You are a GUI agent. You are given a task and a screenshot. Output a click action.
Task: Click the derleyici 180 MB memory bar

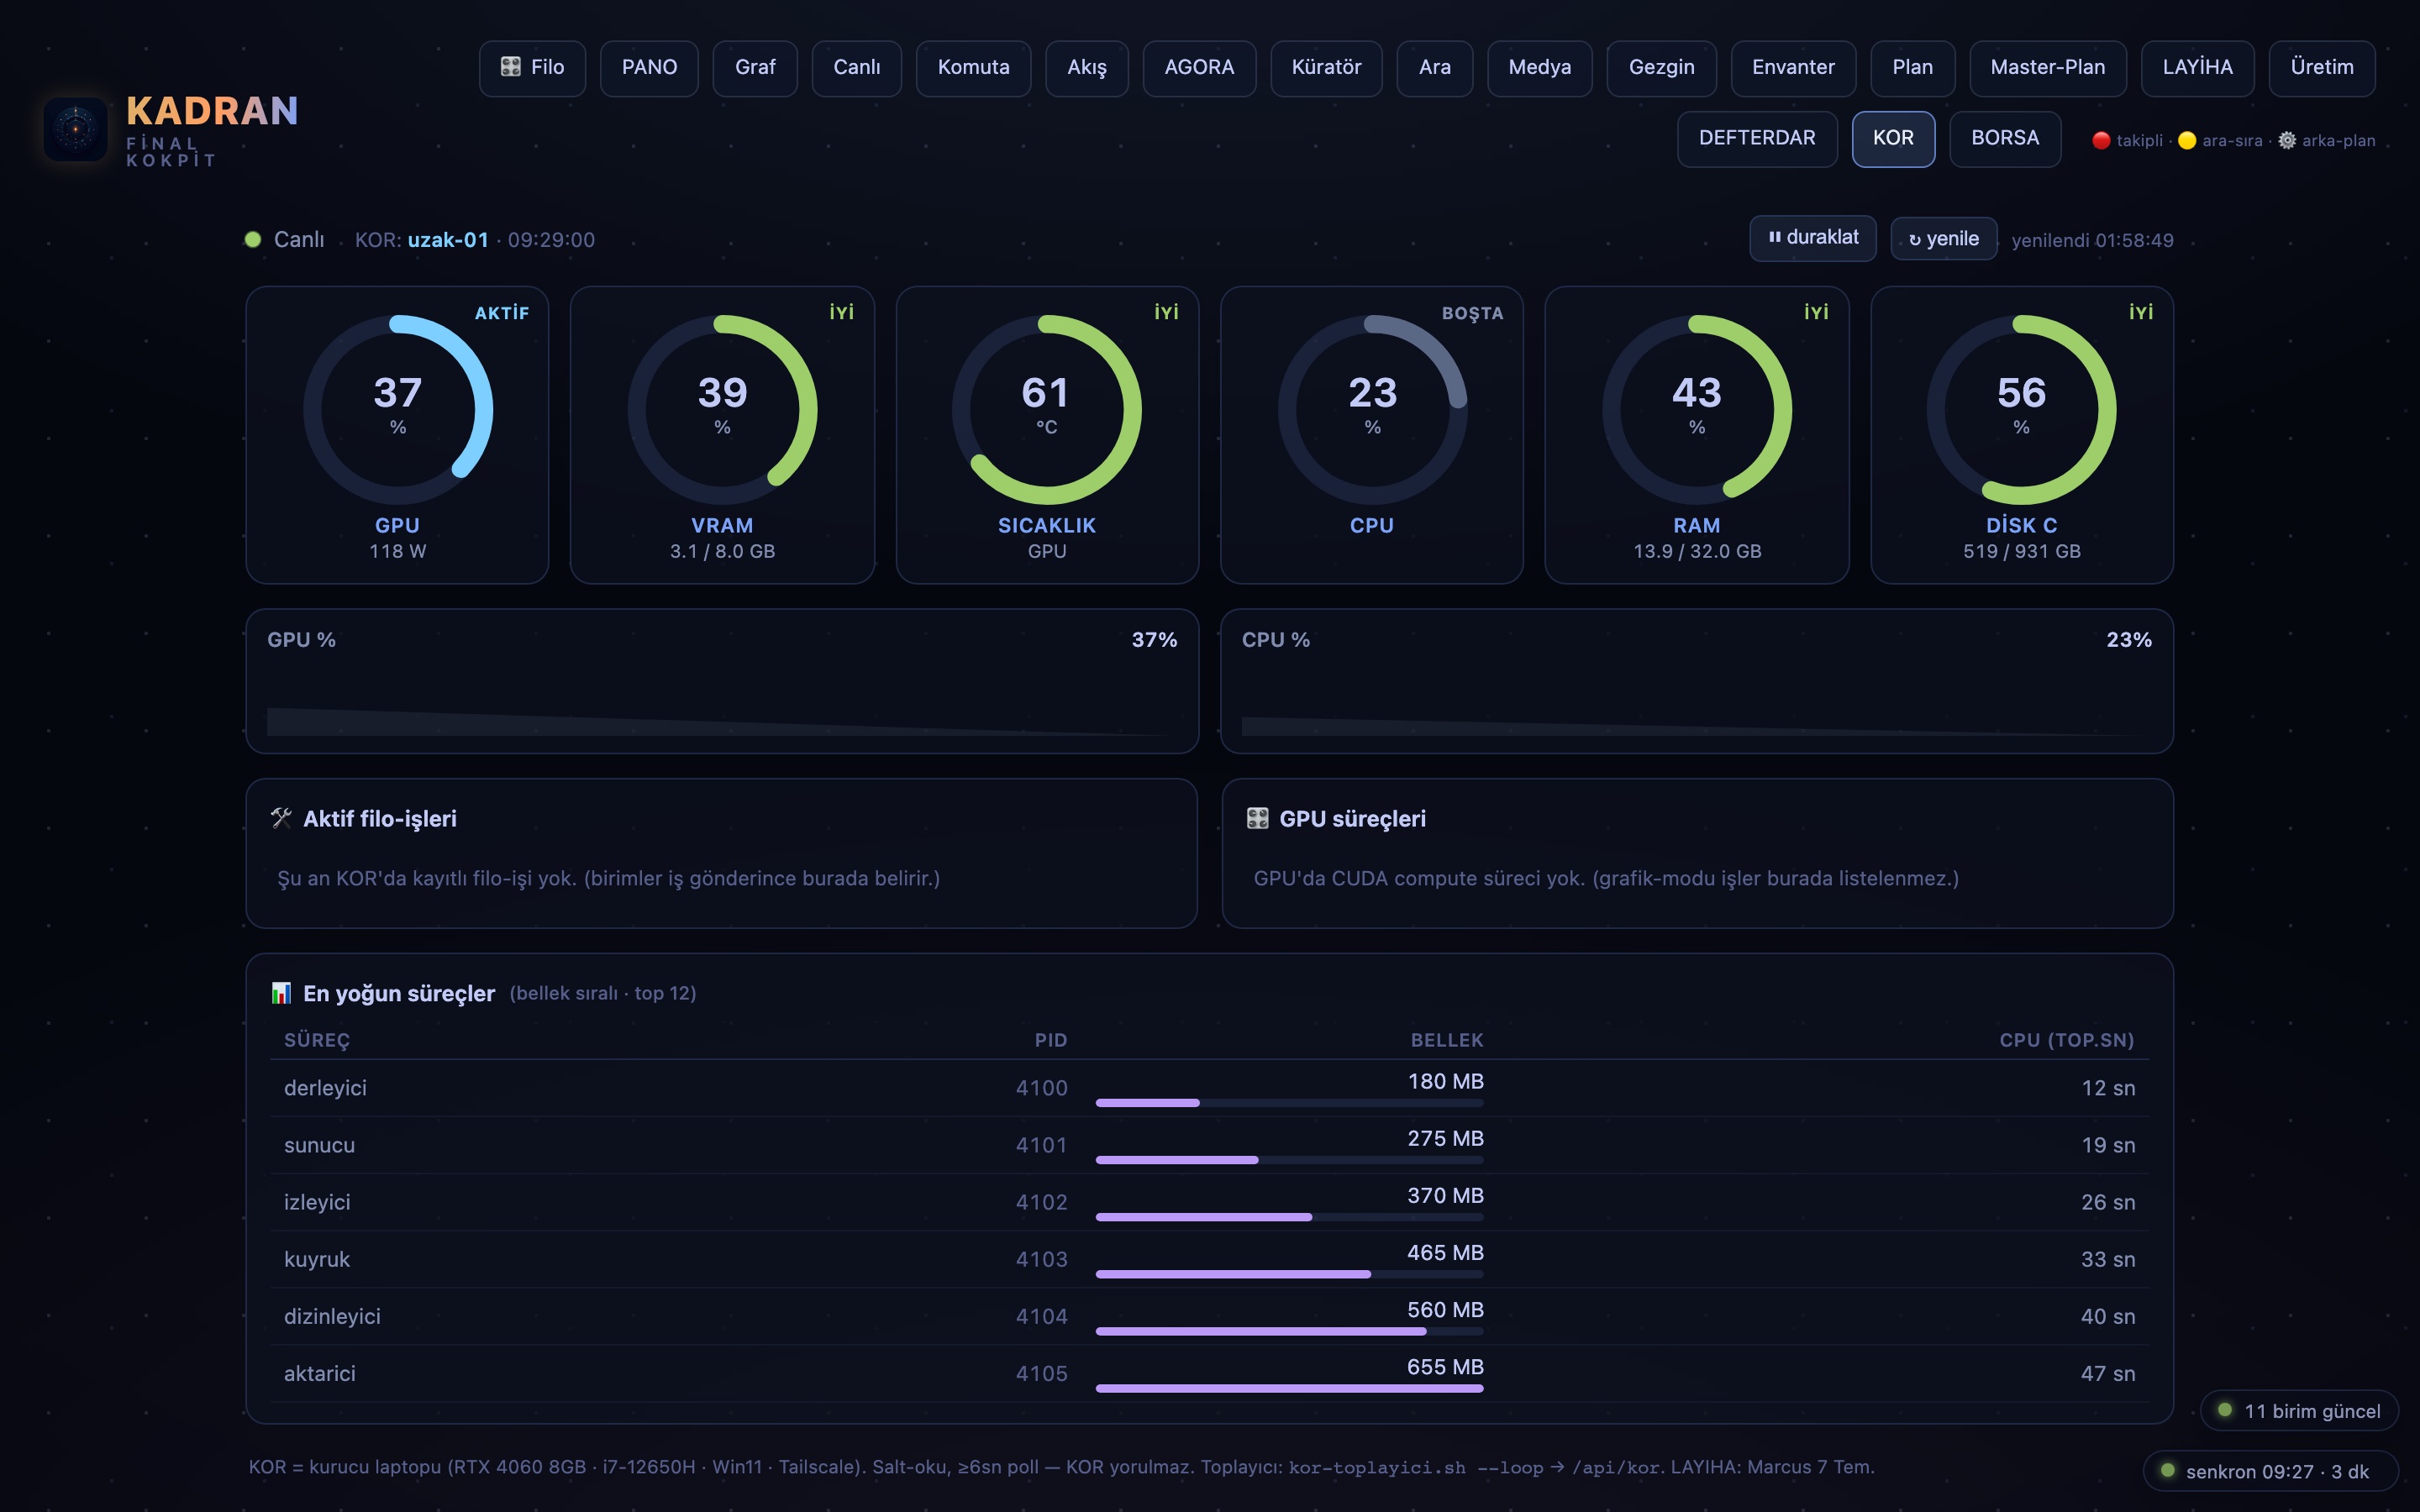click(1289, 1103)
